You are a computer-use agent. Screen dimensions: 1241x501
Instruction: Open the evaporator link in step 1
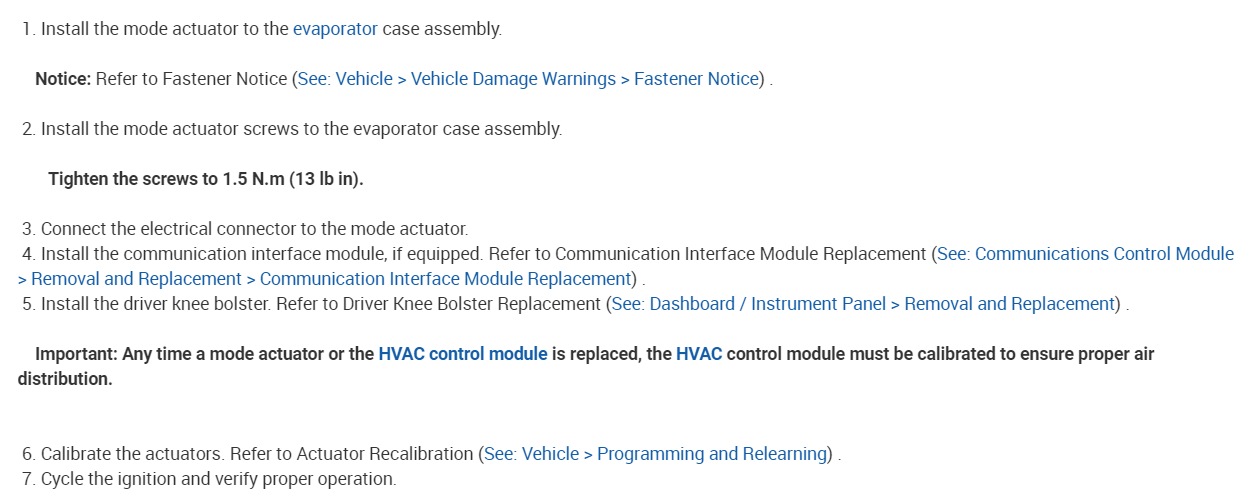335,29
